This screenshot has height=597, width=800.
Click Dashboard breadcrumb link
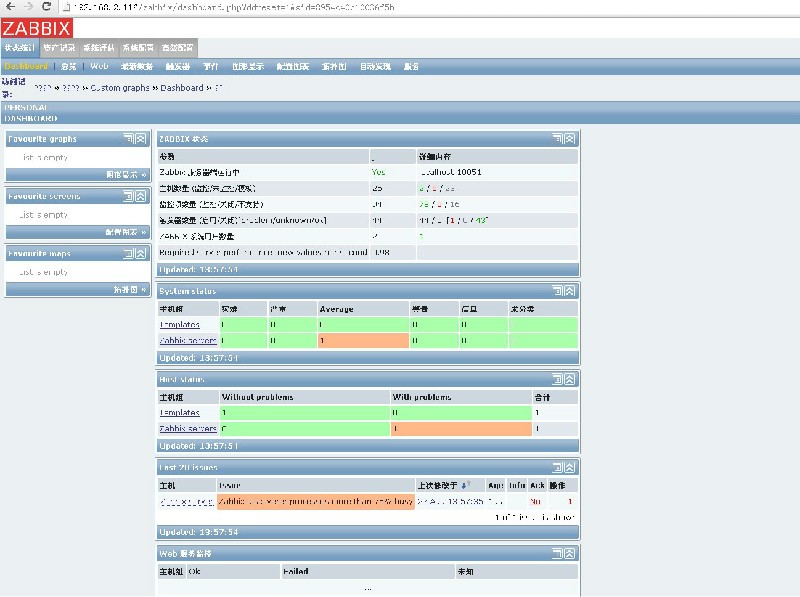pyautogui.click(x=182, y=88)
